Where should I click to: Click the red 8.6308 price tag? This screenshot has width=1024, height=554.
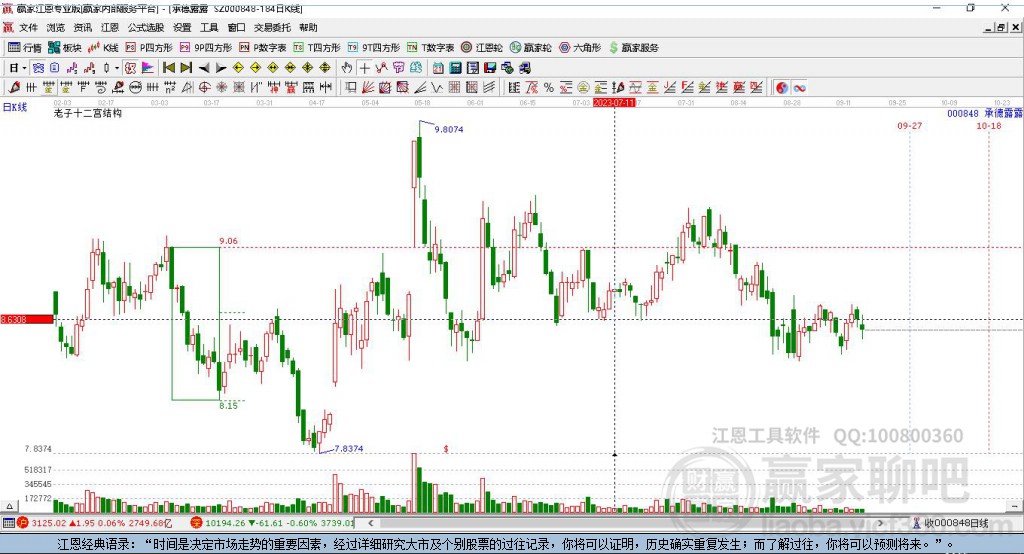tap(27, 319)
